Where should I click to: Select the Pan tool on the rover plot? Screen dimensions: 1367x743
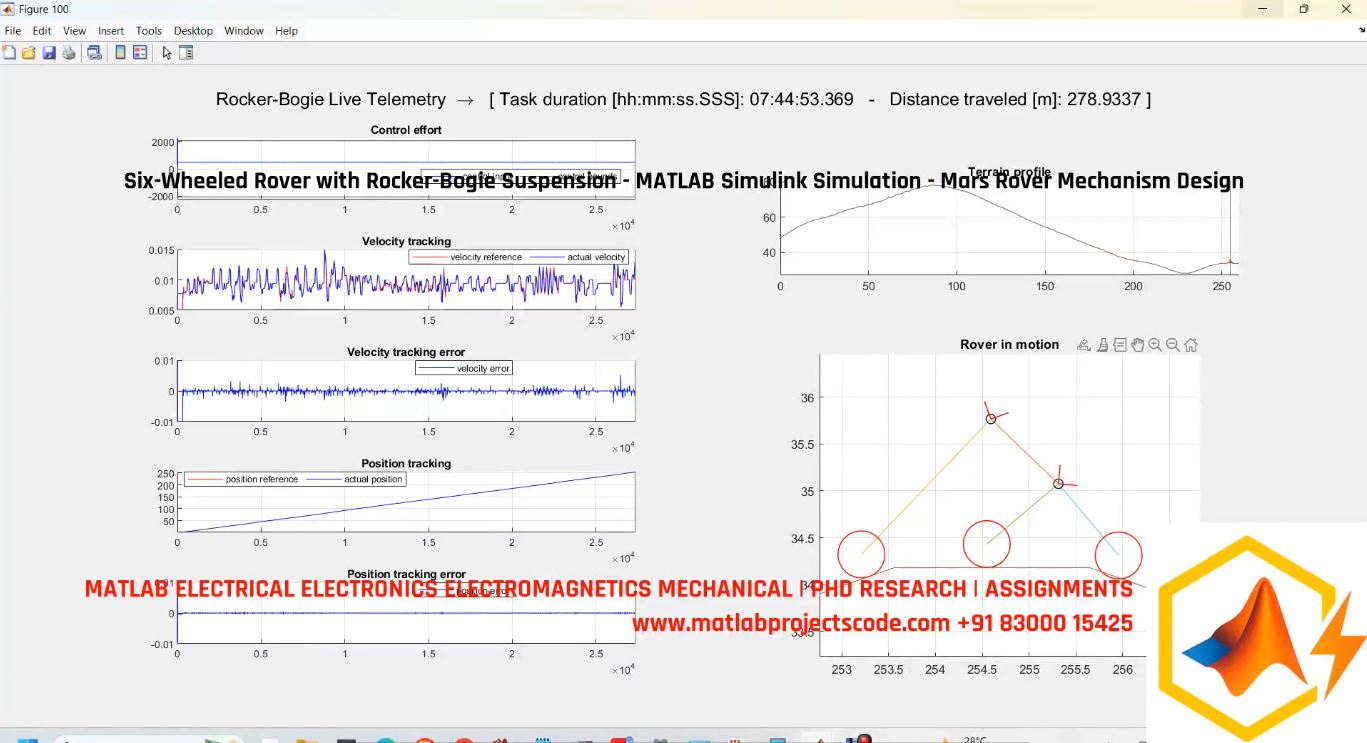click(1137, 345)
